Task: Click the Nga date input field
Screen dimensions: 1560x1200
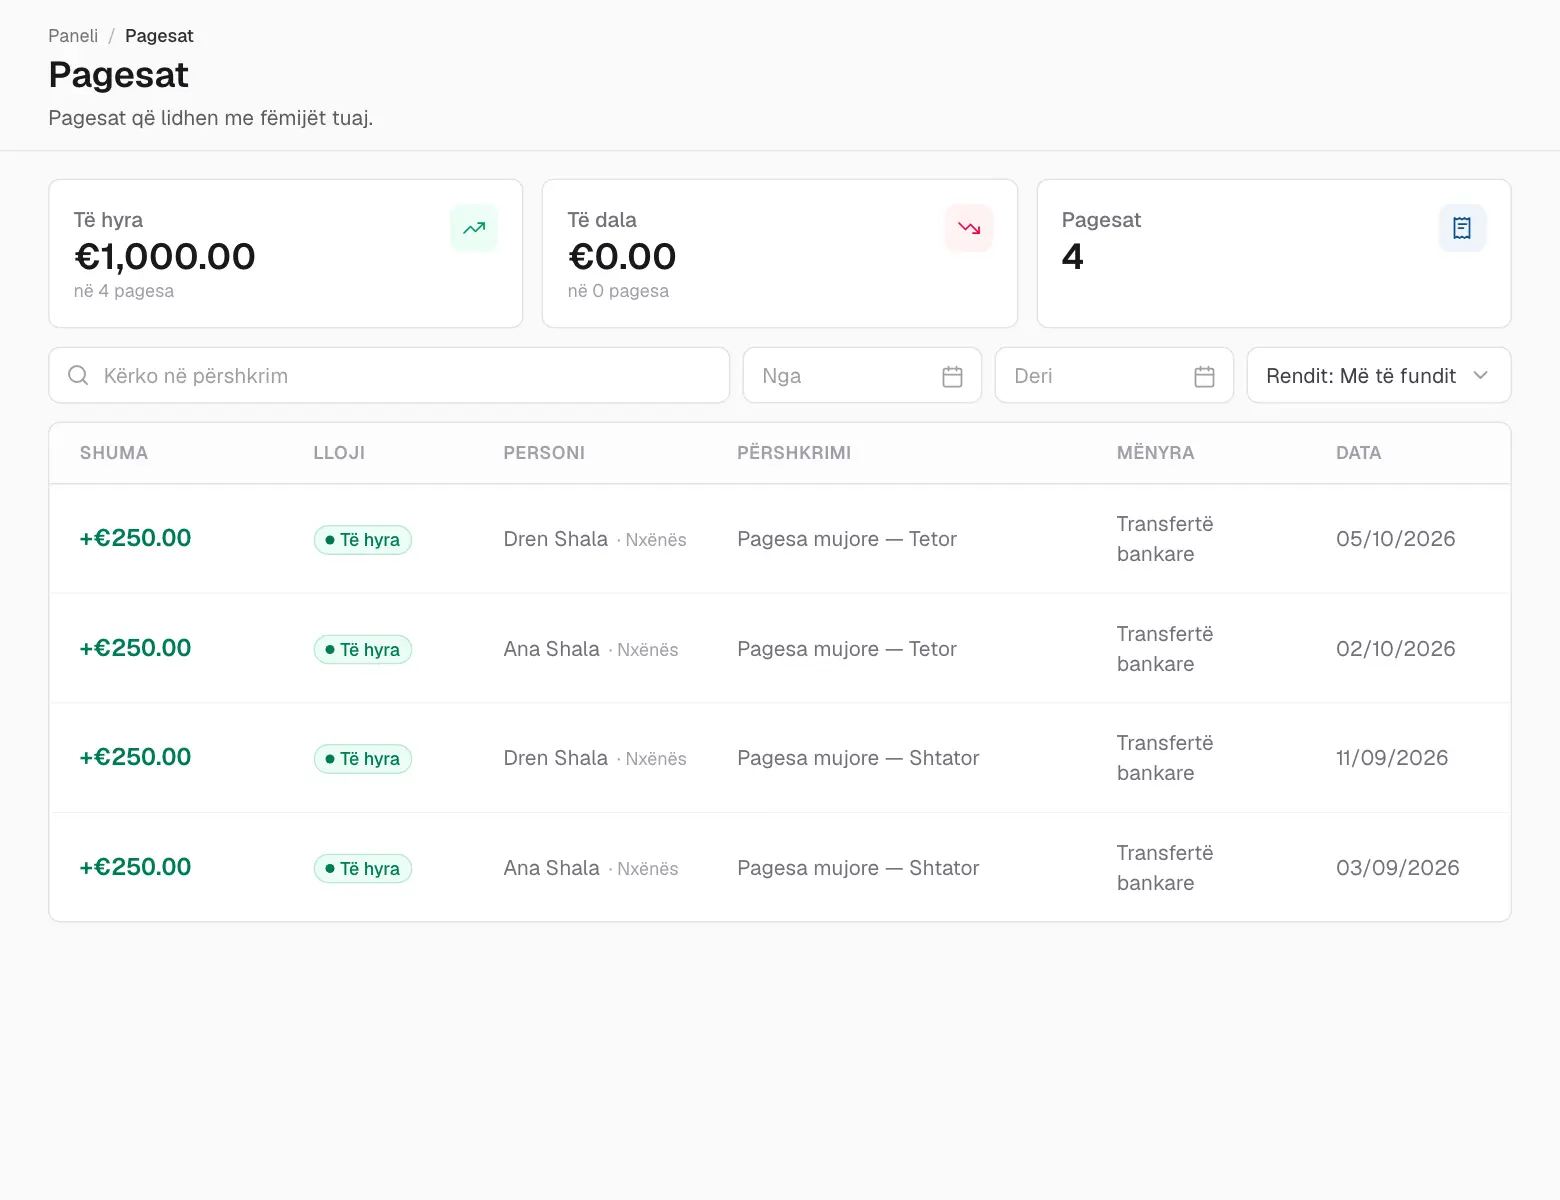Action: point(862,376)
